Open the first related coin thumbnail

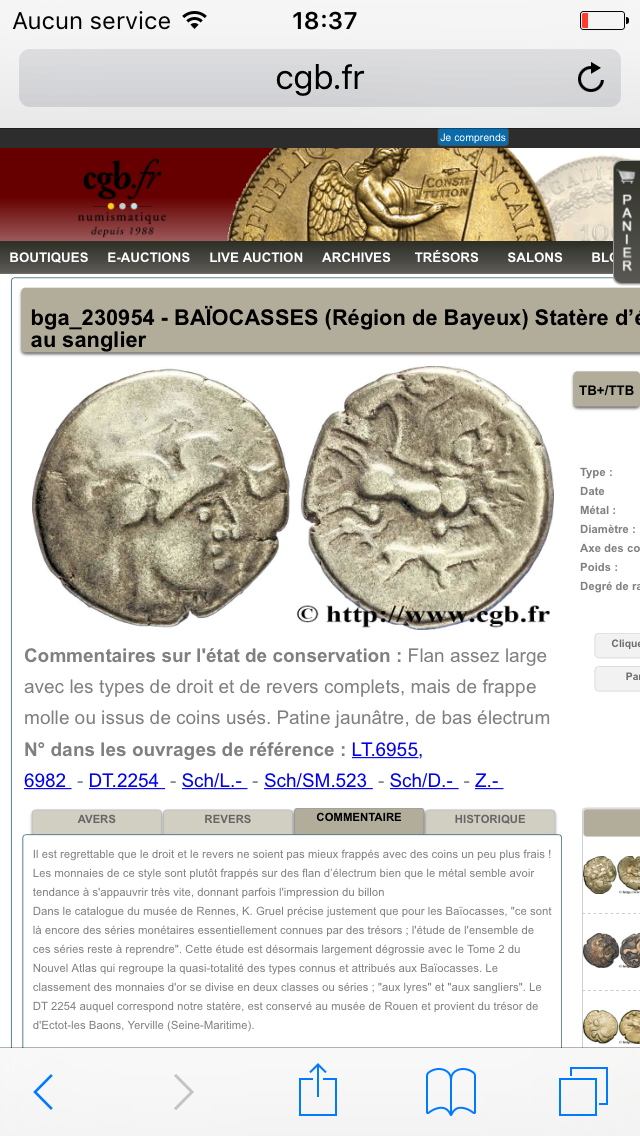612,874
